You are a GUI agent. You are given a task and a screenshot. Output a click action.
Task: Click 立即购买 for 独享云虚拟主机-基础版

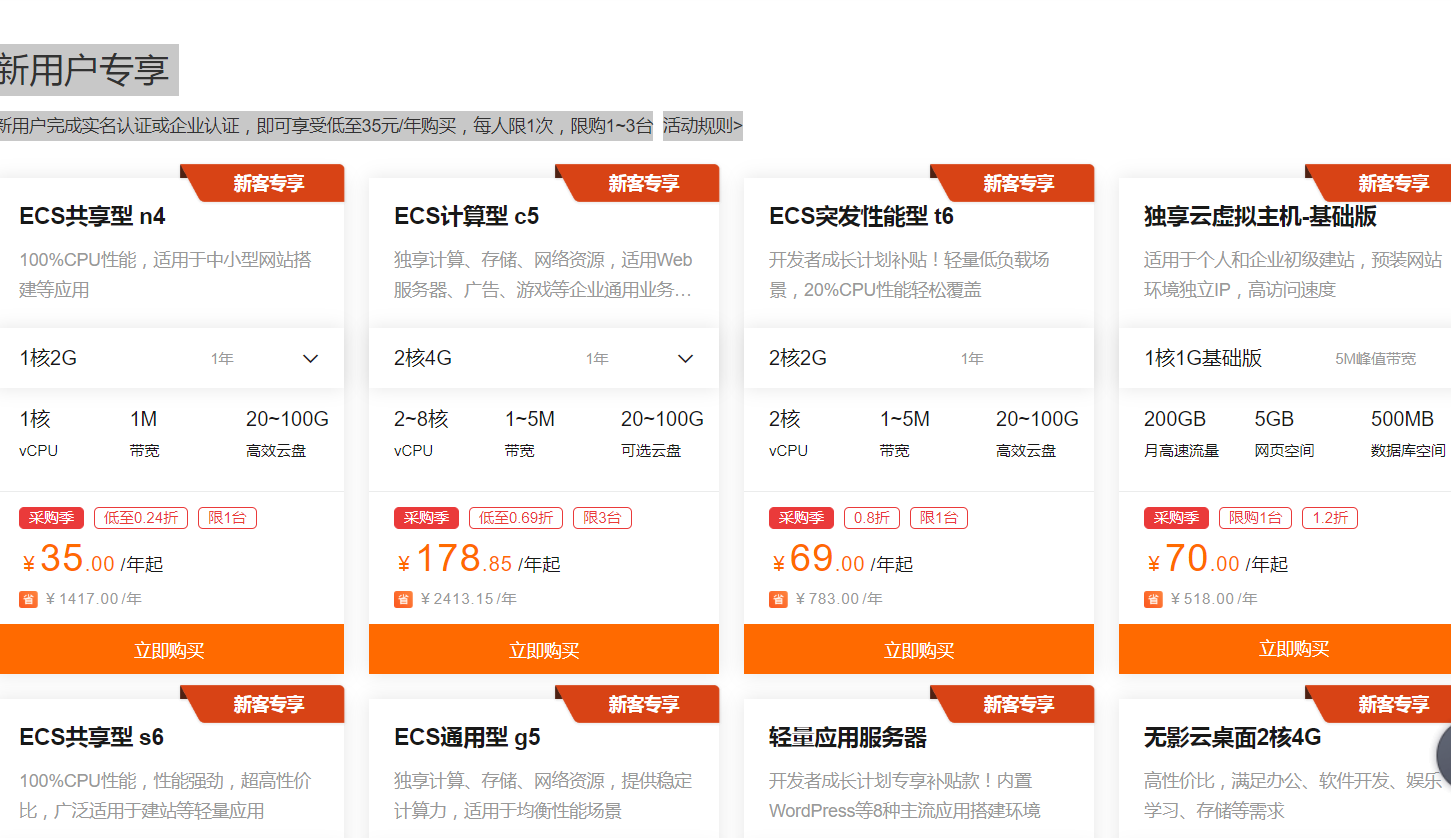pyautogui.click(x=1285, y=650)
